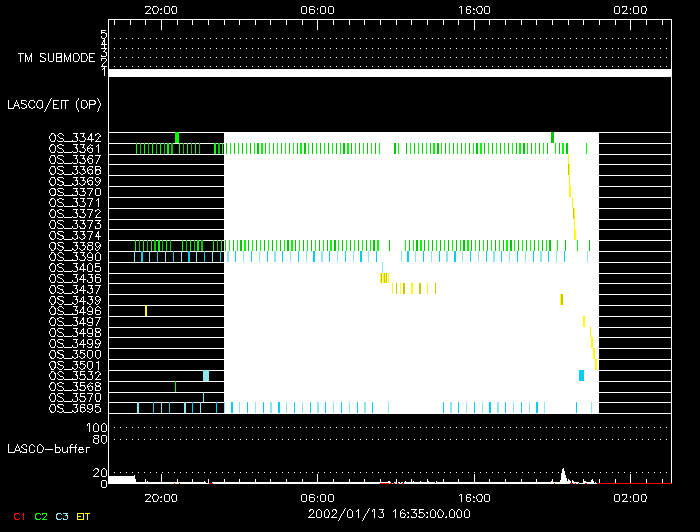700x532 pixels.
Task: Click the OS_3500 row label
Action: pos(75,354)
